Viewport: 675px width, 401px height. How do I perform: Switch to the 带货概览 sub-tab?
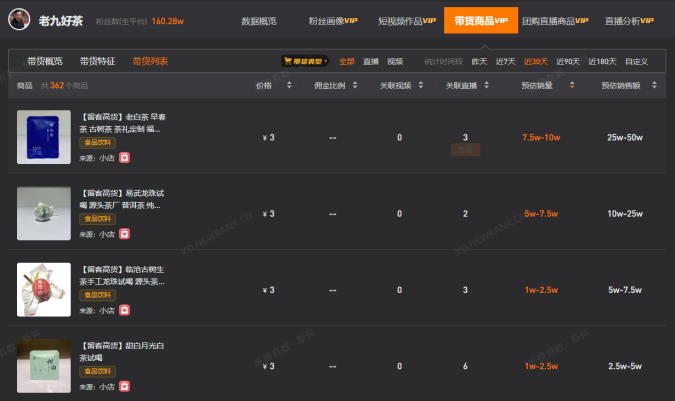(45, 61)
